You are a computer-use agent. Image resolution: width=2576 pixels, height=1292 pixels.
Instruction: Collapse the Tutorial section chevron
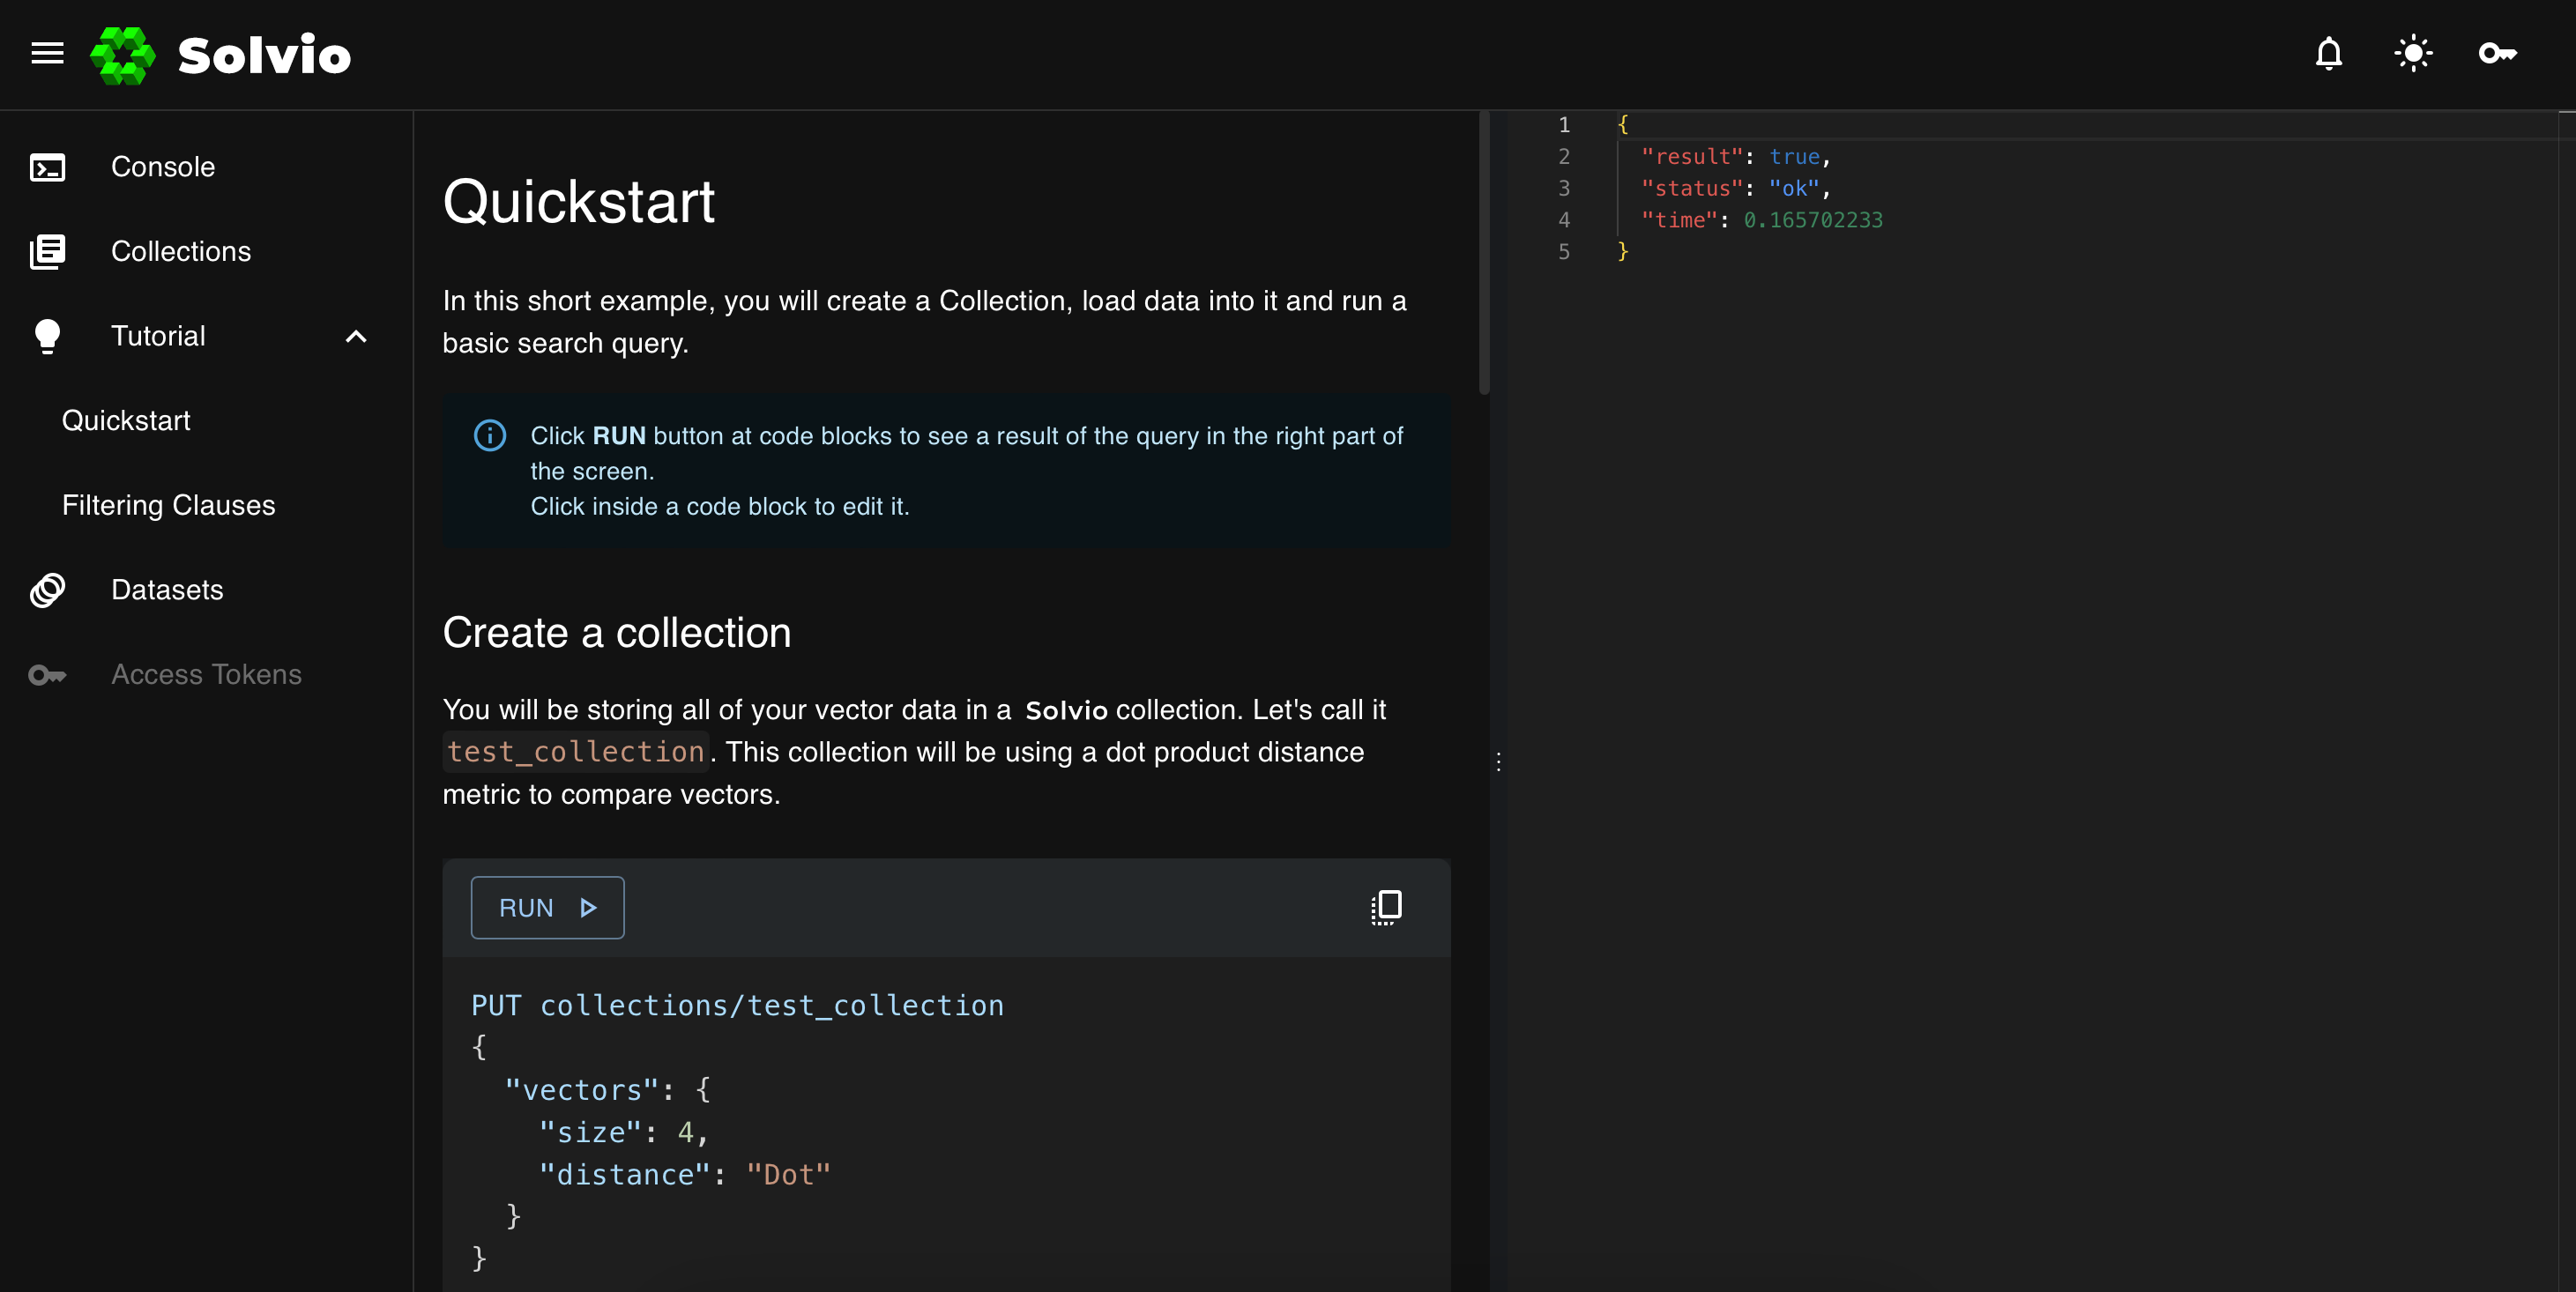coord(356,336)
